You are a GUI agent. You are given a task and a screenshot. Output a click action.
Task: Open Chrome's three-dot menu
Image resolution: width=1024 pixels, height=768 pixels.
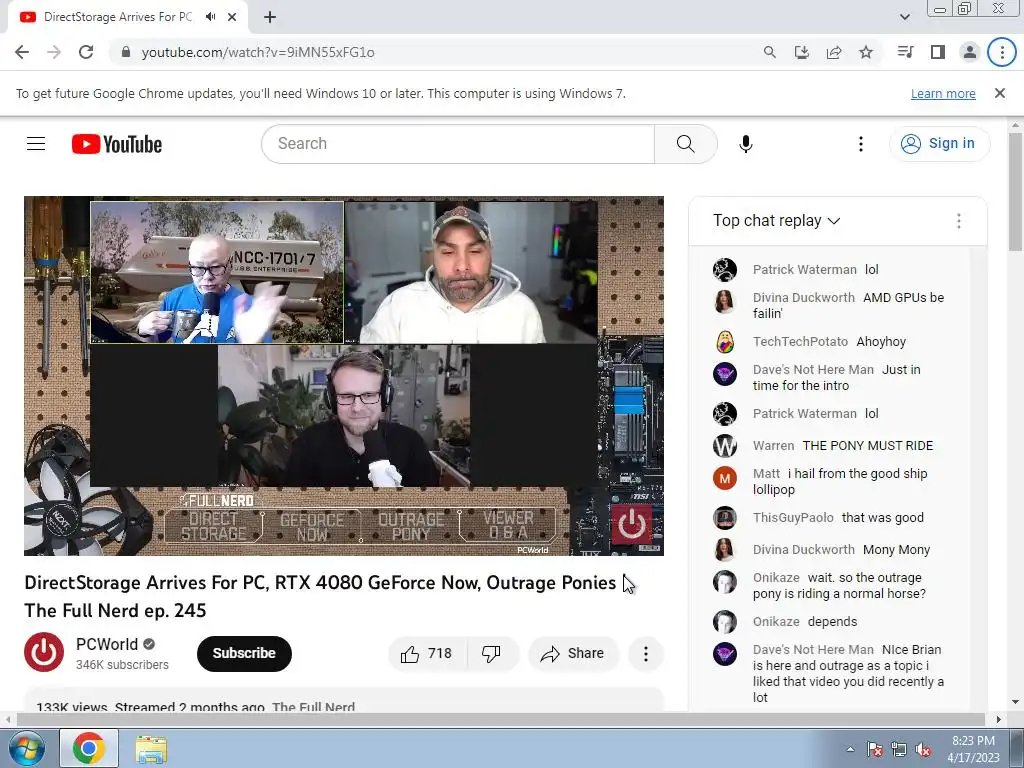click(x=1002, y=52)
